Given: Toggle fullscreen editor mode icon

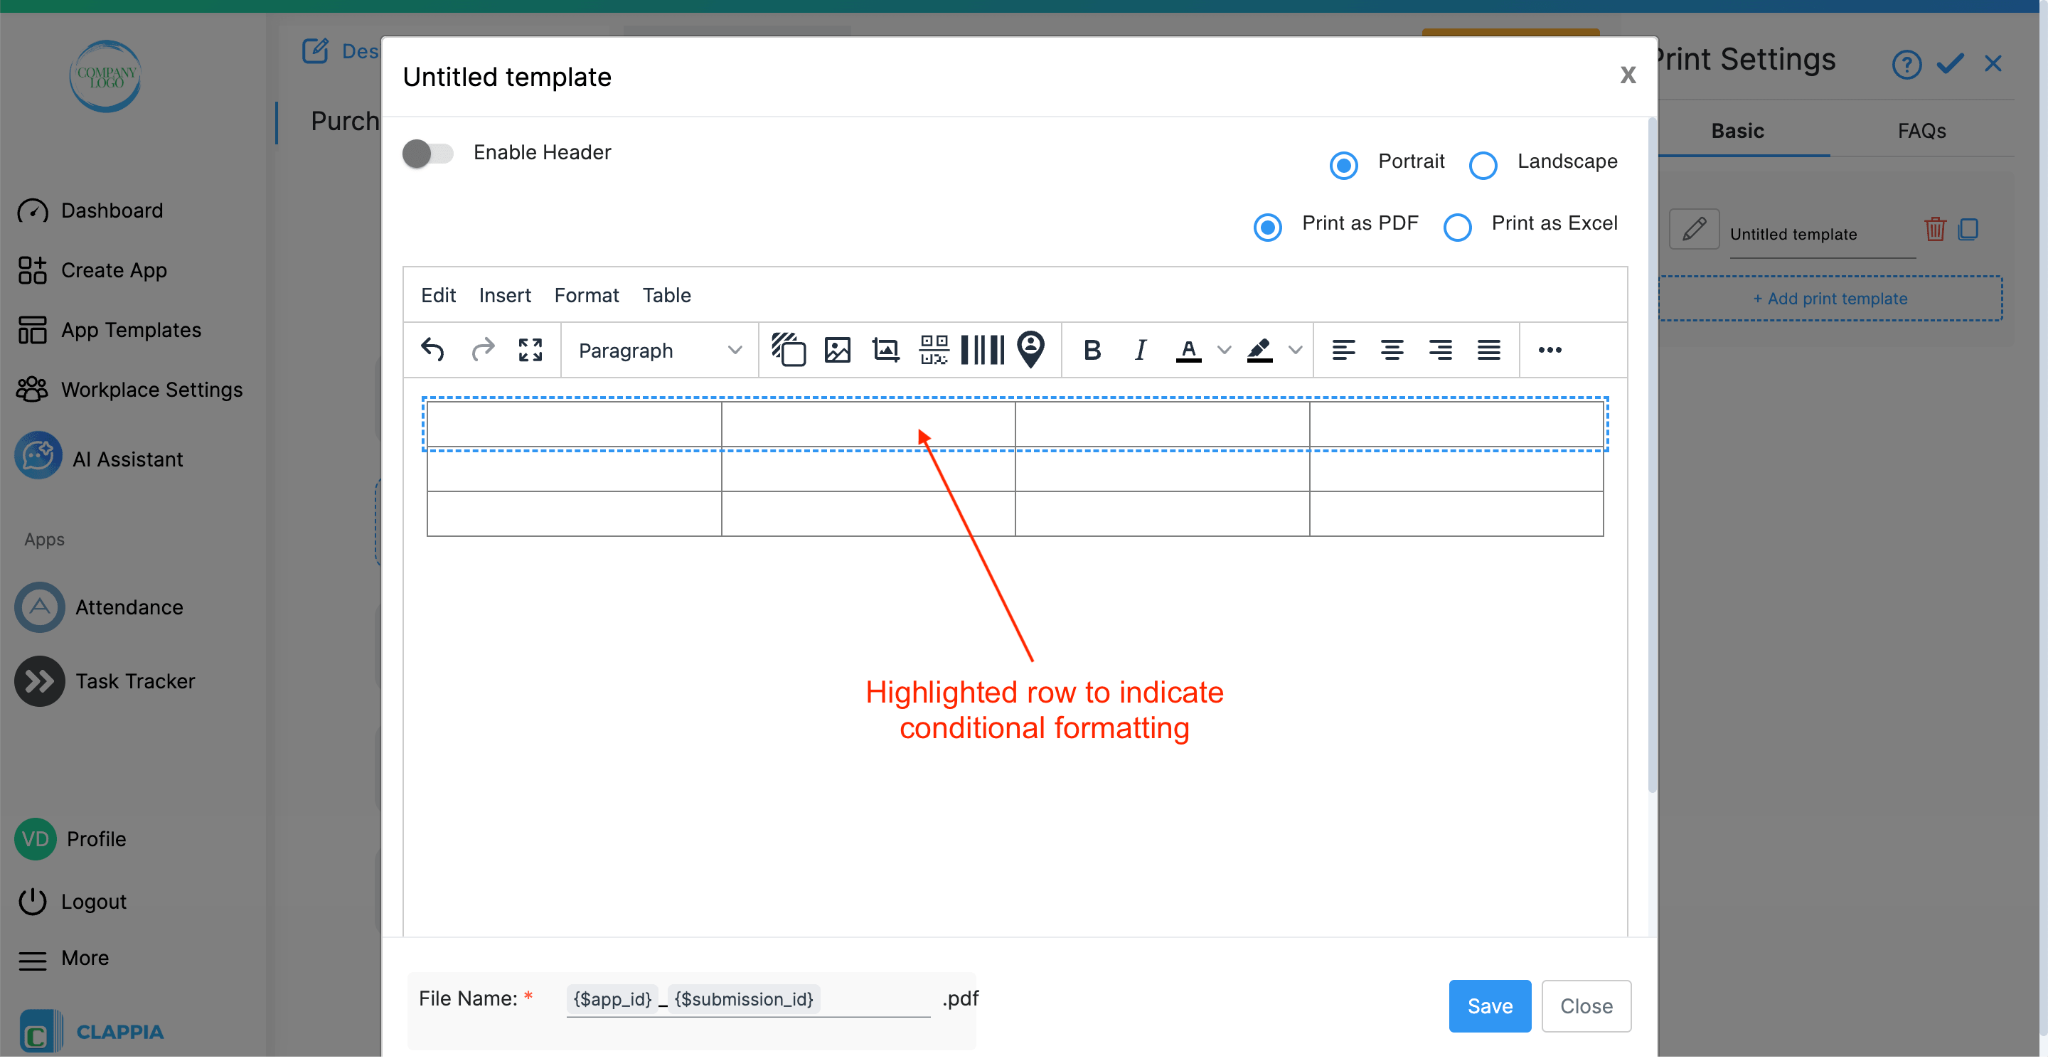Looking at the screenshot, I should (x=531, y=350).
